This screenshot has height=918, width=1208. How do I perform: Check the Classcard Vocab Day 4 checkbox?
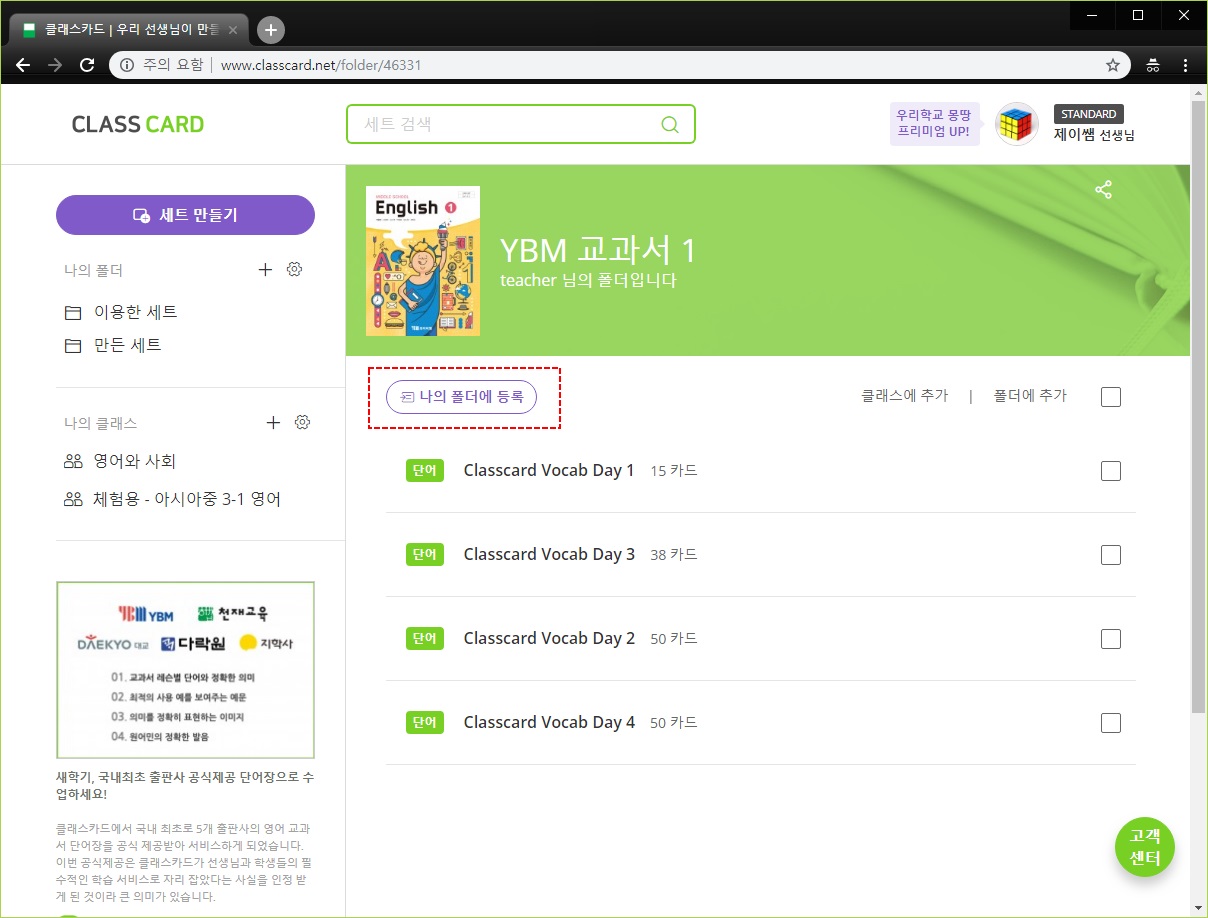click(x=1111, y=723)
